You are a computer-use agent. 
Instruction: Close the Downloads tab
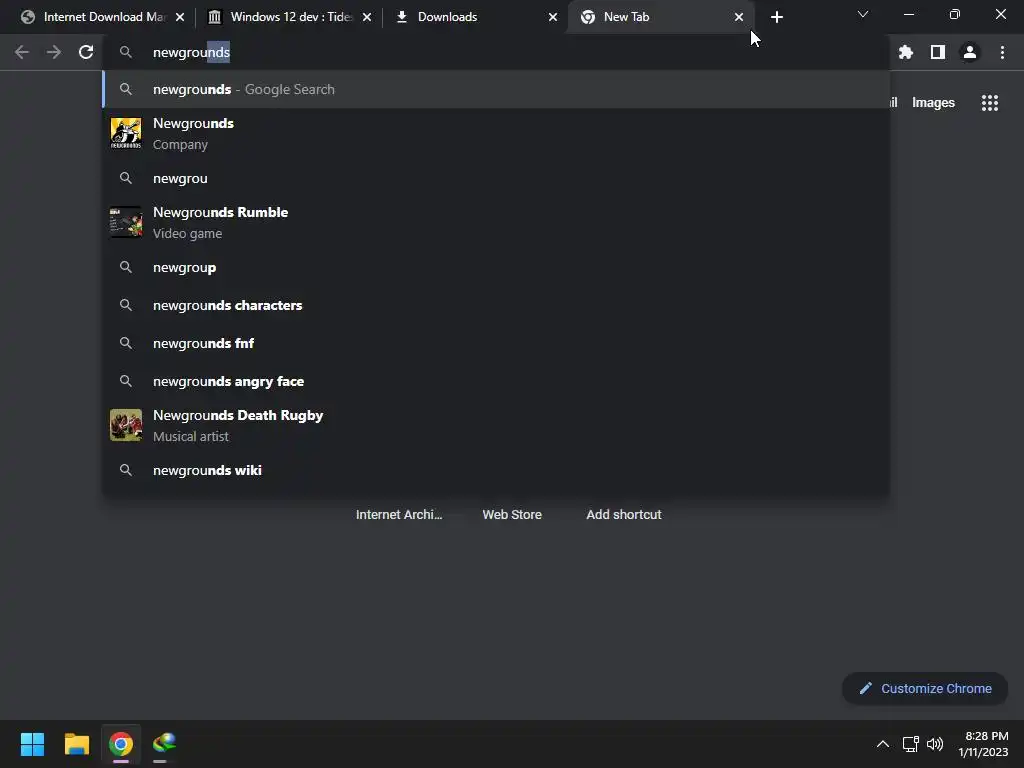(x=553, y=17)
